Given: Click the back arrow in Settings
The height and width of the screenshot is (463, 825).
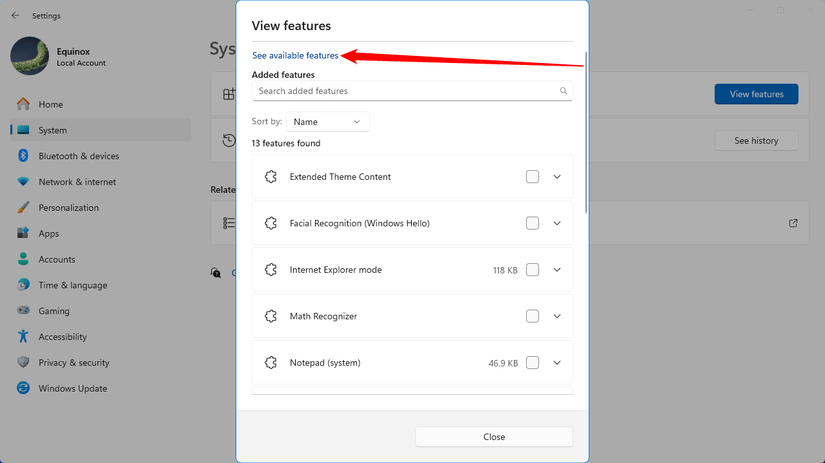Looking at the screenshot, I should coord(15,16).
